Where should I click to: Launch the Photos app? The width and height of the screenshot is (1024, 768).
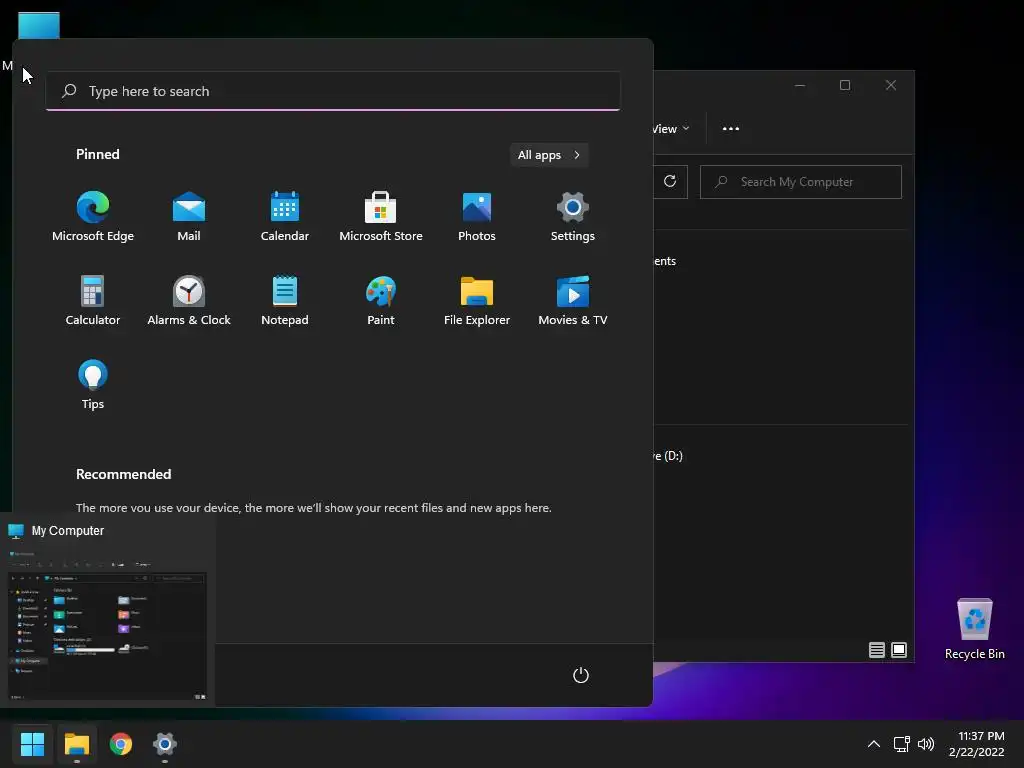[x=477, y=216]
